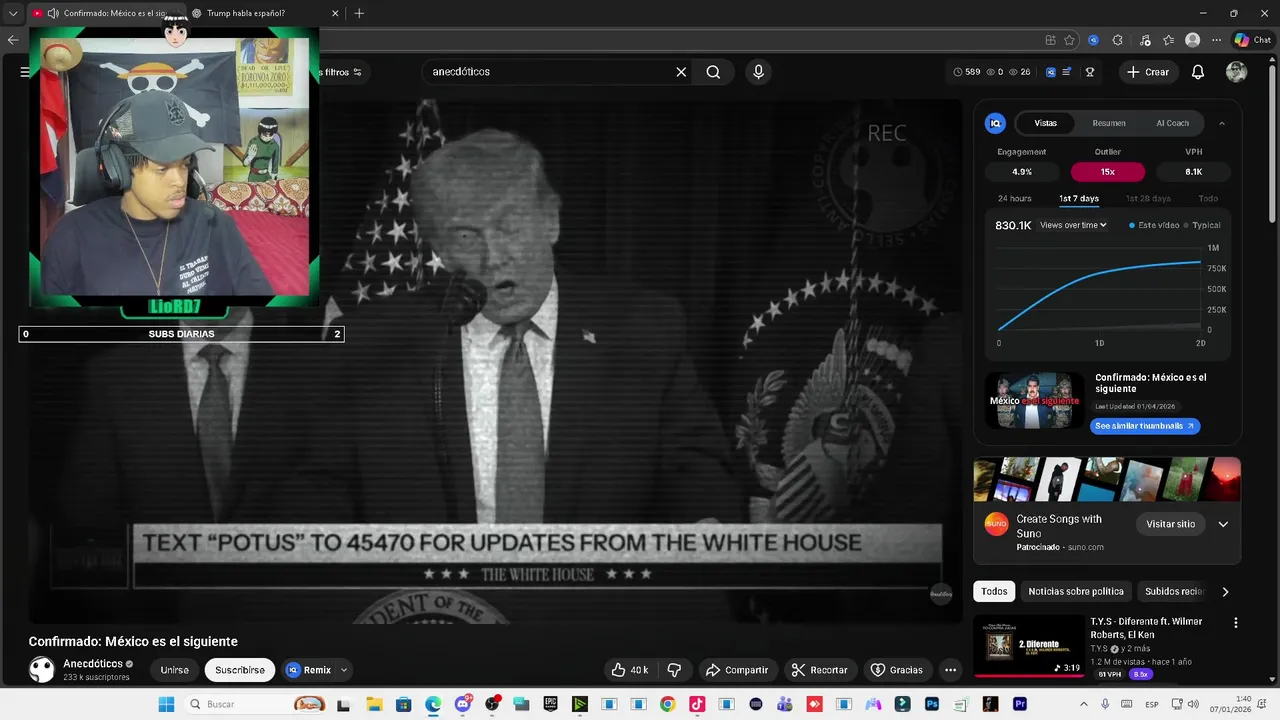
Task: Click the Gracias button
Action: [896, 670]
